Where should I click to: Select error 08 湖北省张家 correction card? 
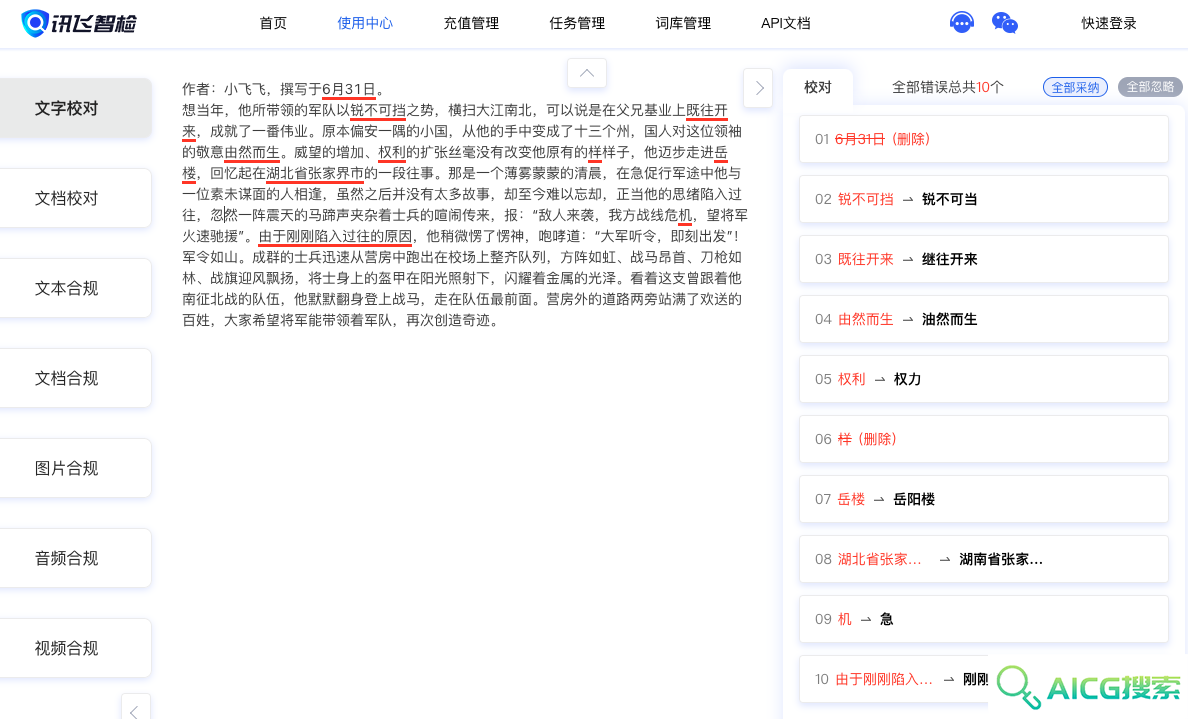[x=983, y=559]
